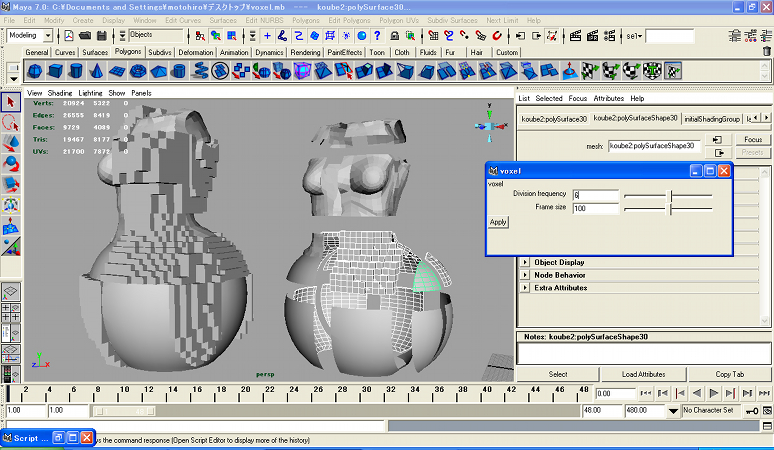
Task: Create a polygon sphere from the shelf
Action: coord(35,71)
